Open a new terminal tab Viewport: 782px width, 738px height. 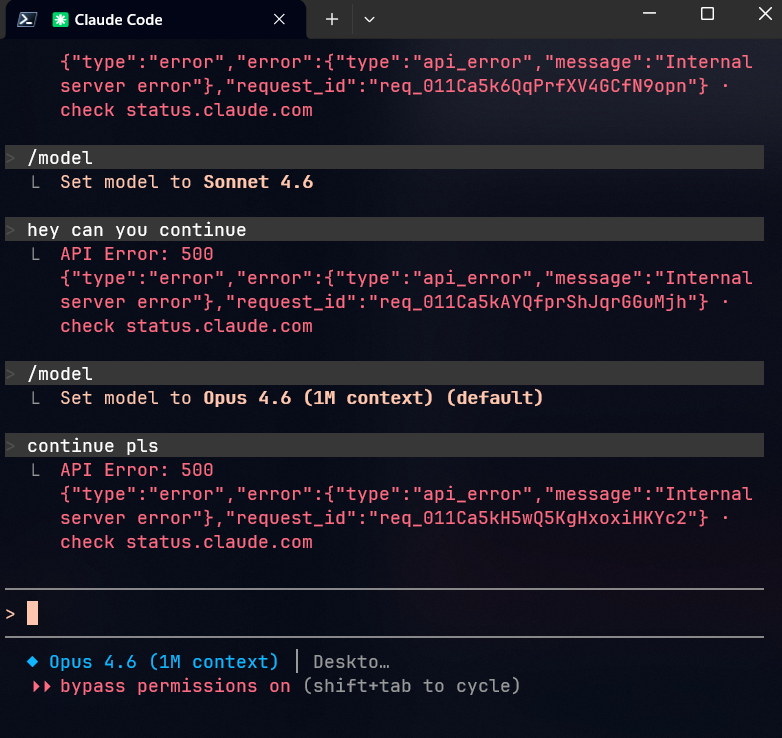332,19
